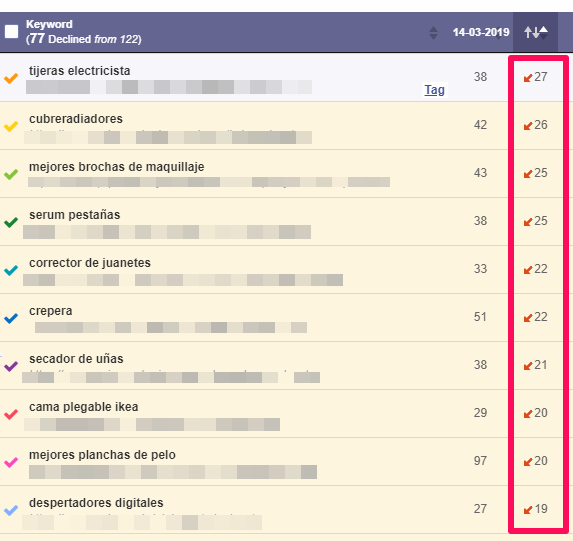
Task: Click purple checkmark beside secador de uñas
Action: tap(11, 366)
